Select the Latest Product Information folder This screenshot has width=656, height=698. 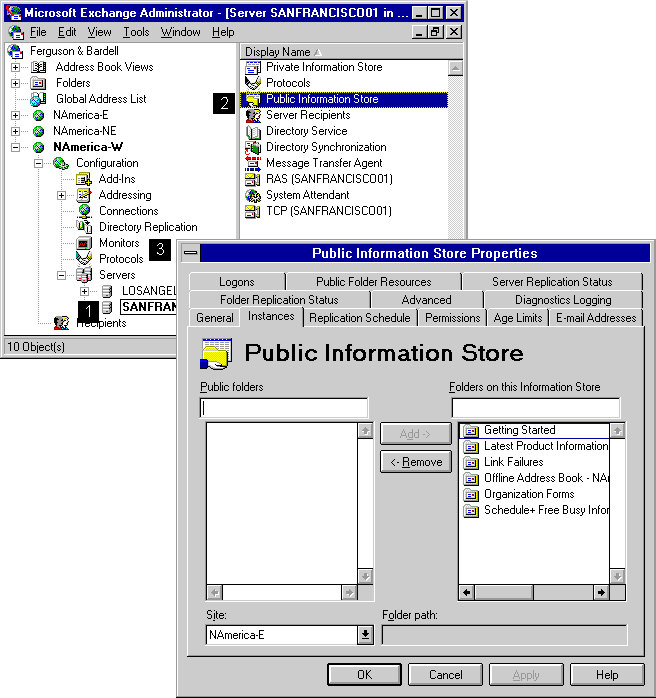pyautogui.click(x=535, y=446)
